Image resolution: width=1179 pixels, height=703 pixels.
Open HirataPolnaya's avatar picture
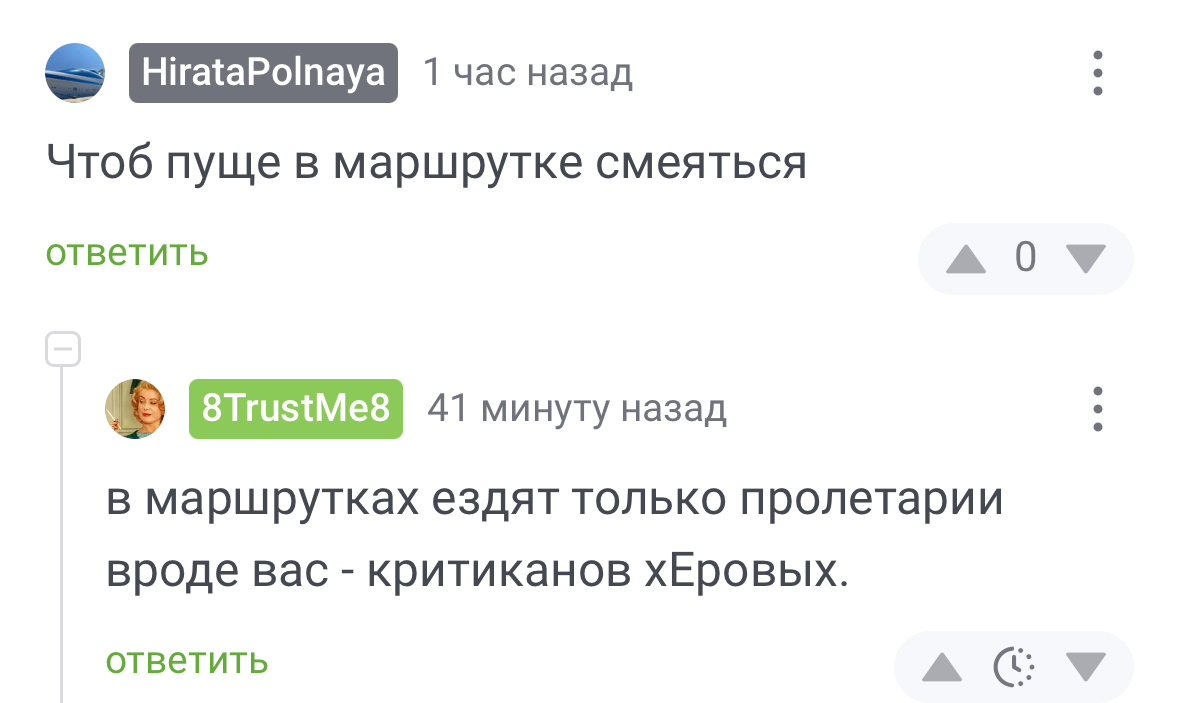(x=76, y=73)
